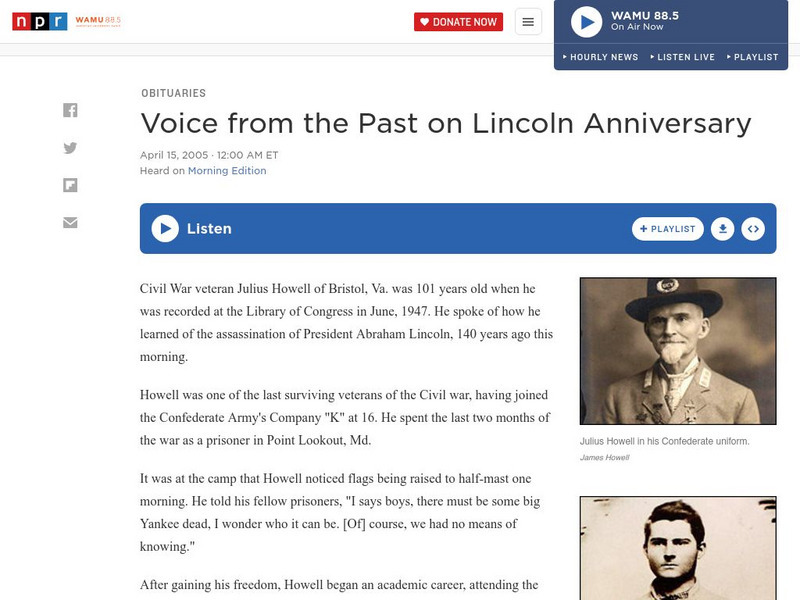Email this article using the envelope icon
The width and height of the screenshot is (800, 600).
[70, 222]
